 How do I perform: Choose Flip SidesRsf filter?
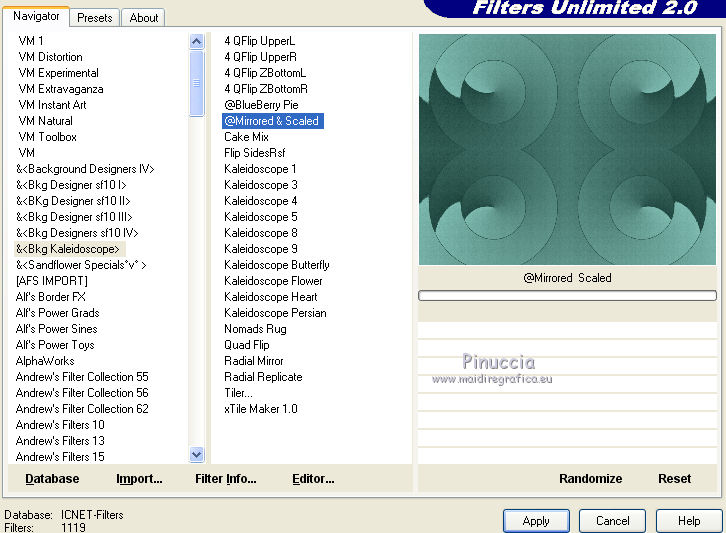pos(255,153)
